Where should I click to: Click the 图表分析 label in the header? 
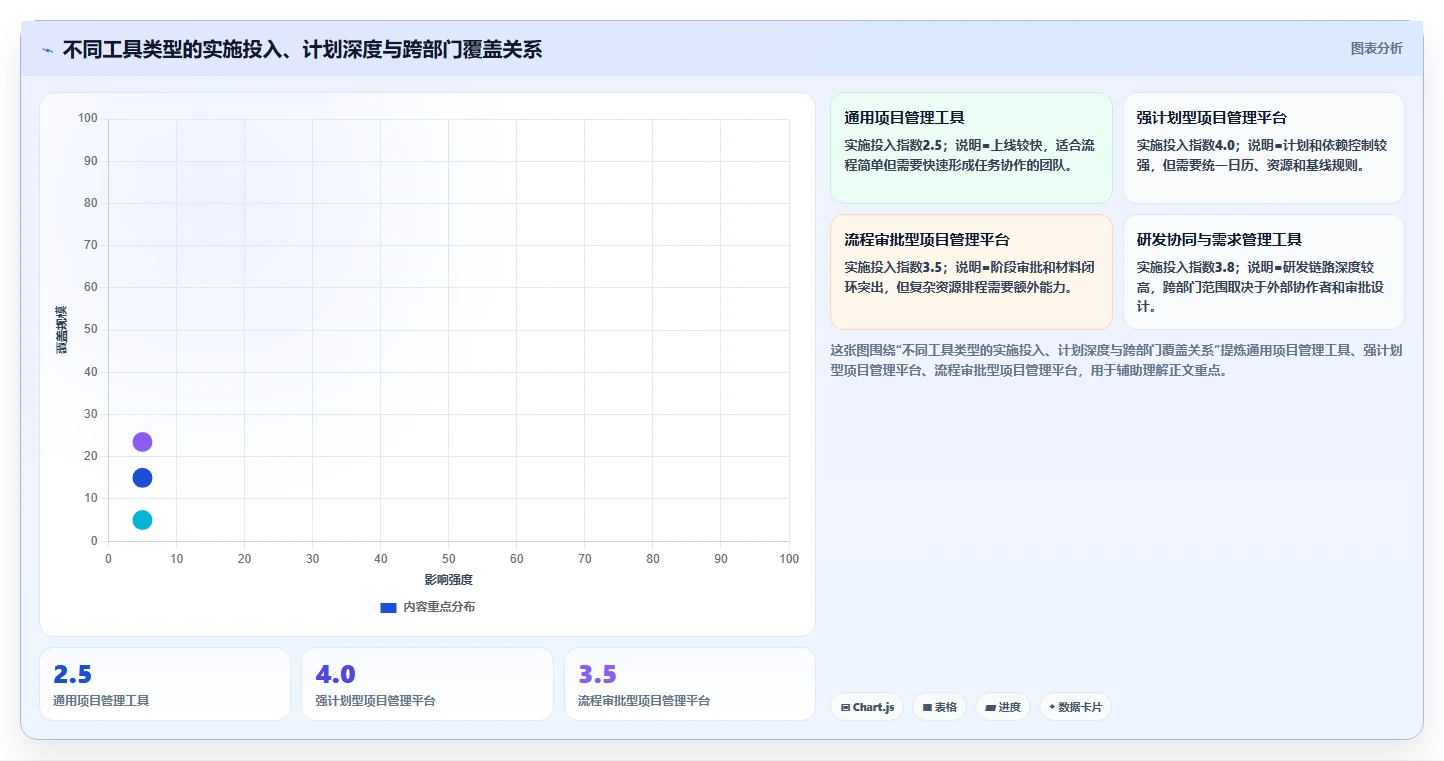pos(1376,48)
